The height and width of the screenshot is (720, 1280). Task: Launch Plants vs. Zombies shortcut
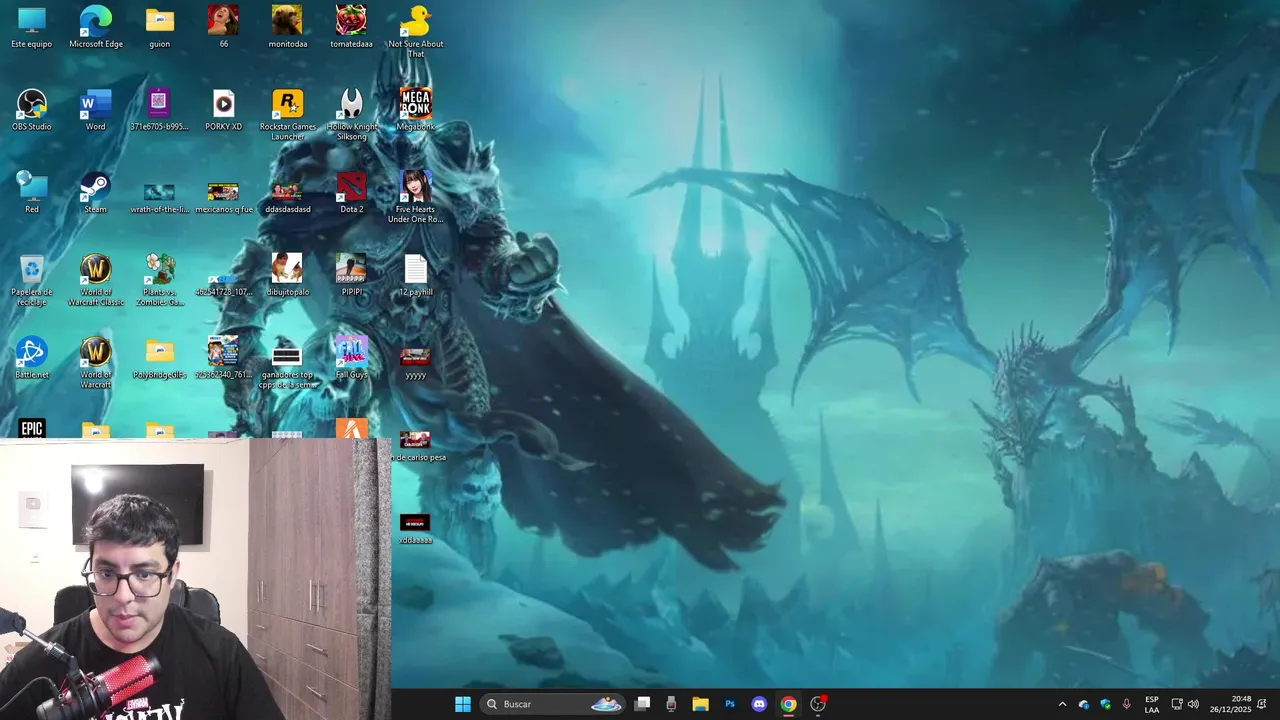point(159,280)
